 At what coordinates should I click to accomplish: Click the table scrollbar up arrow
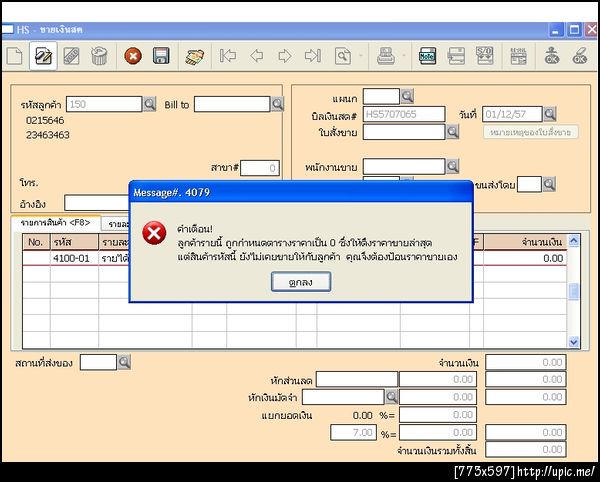[573, 241]
